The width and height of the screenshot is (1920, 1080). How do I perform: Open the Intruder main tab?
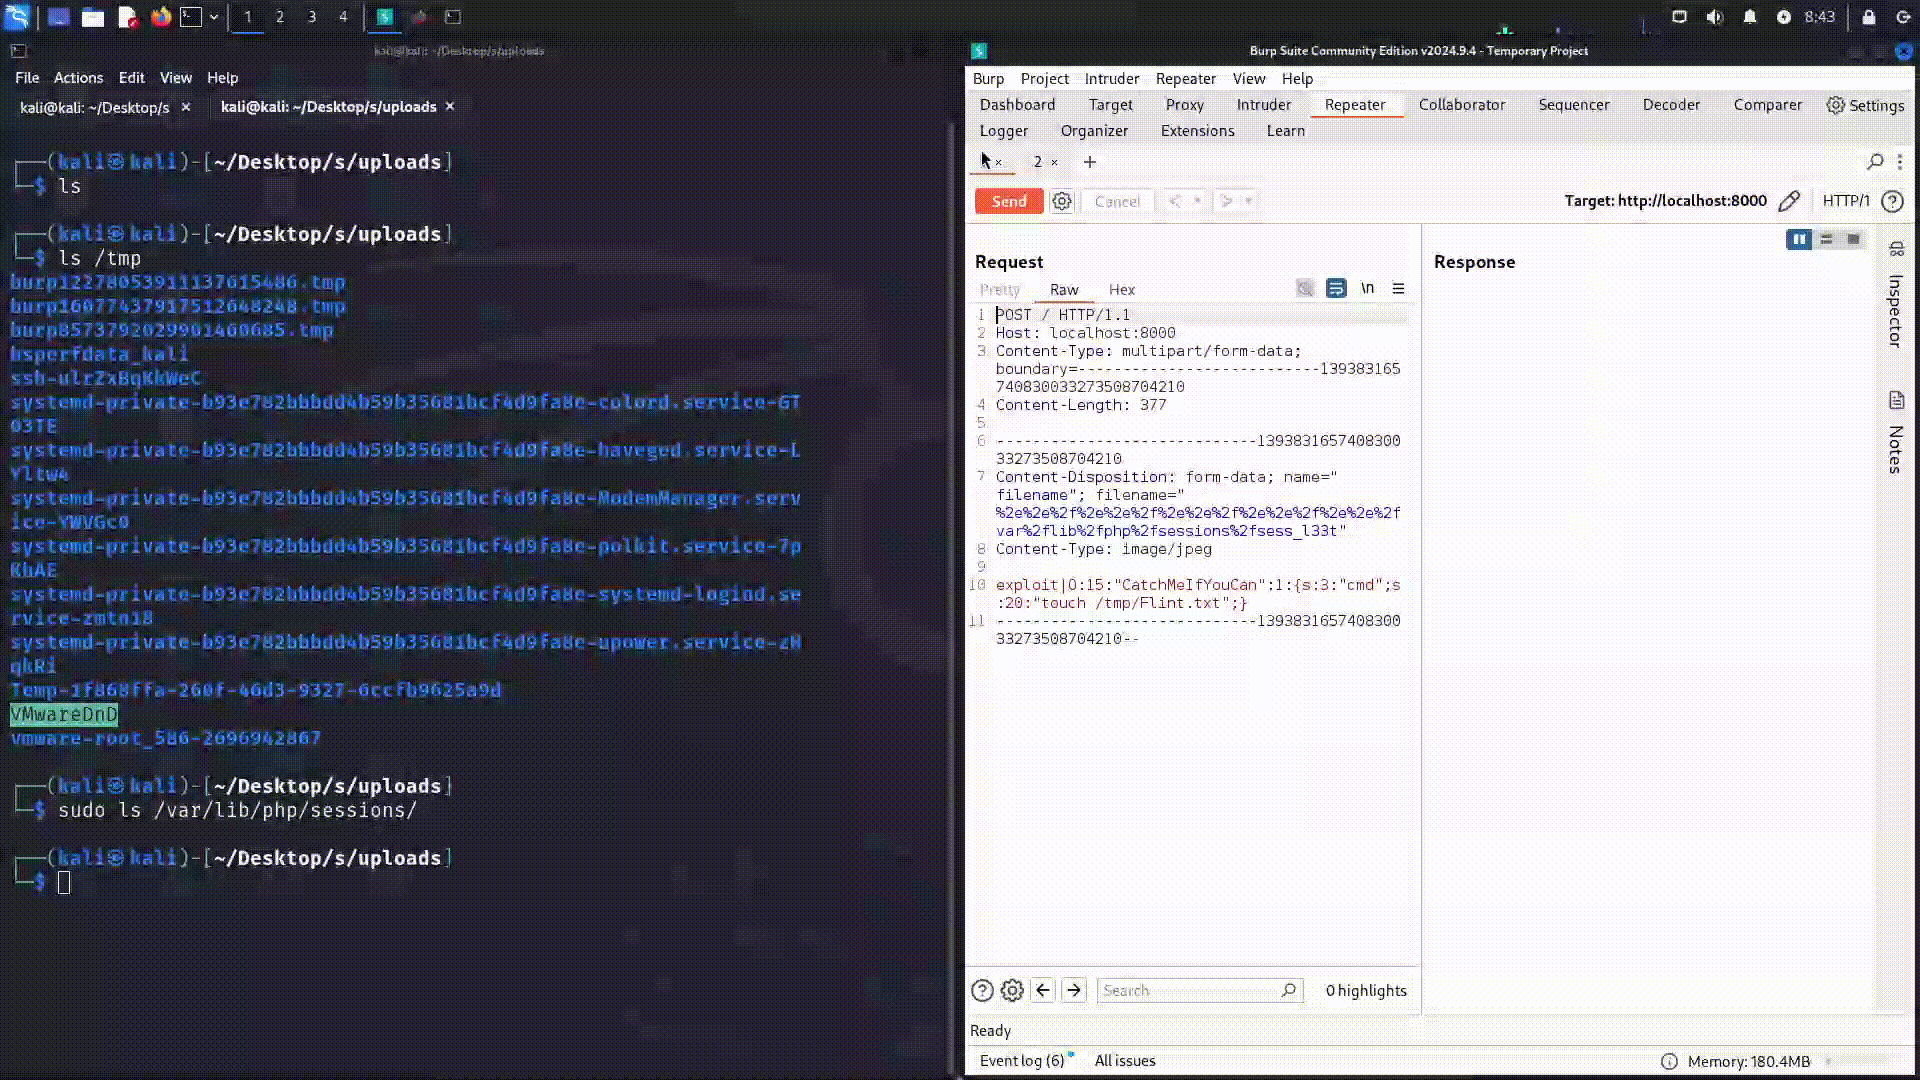[1263, 105]
